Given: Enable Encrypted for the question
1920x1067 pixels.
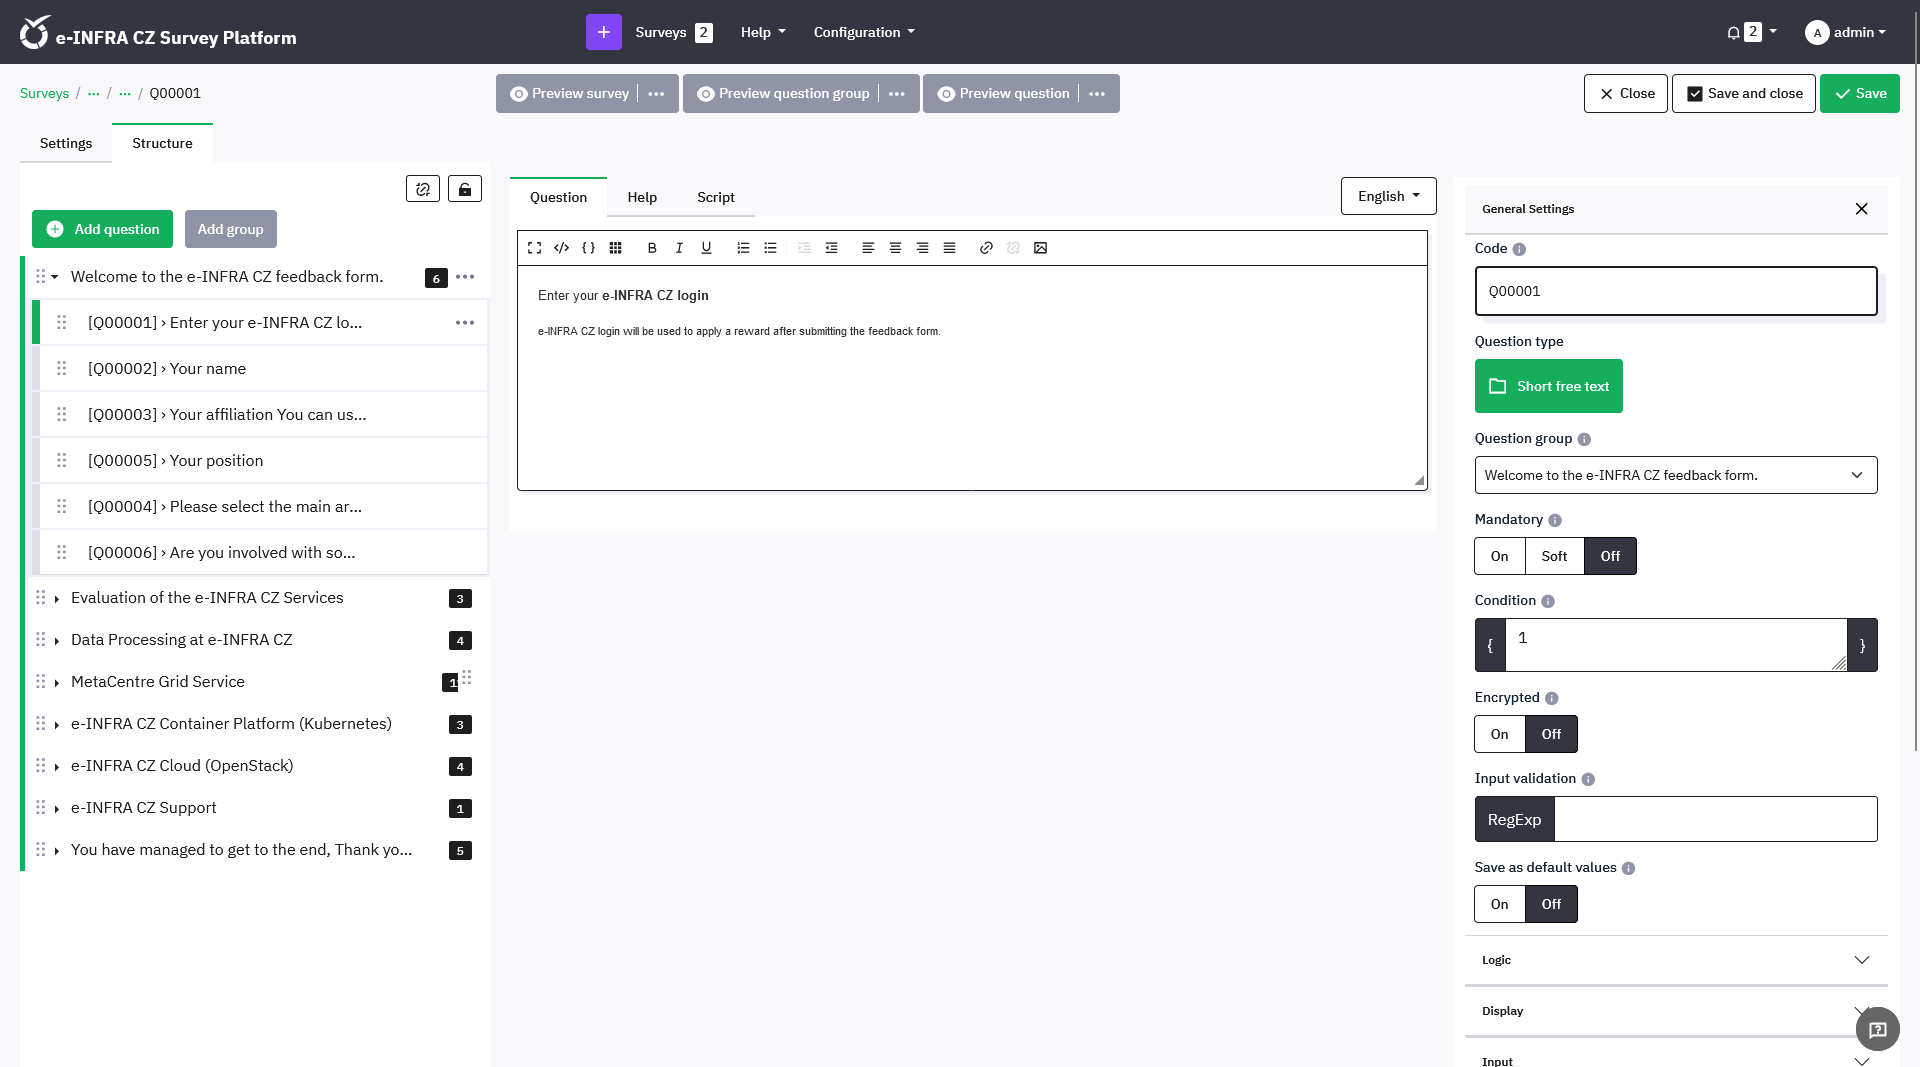Looking at the screenshot, I should point(1499,733).
